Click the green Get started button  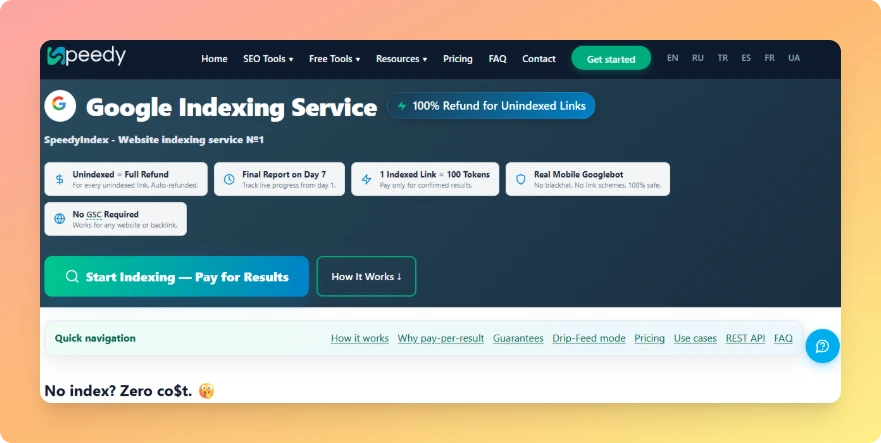[611, 58]
